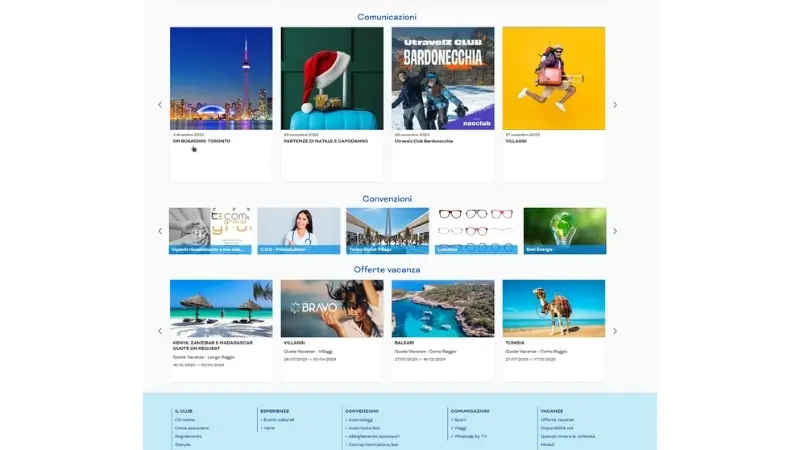Go to previous slide in Comunicazioni carousel
Image resolution: width=800 pixels, height=450 pixels.
coord(160,105)
